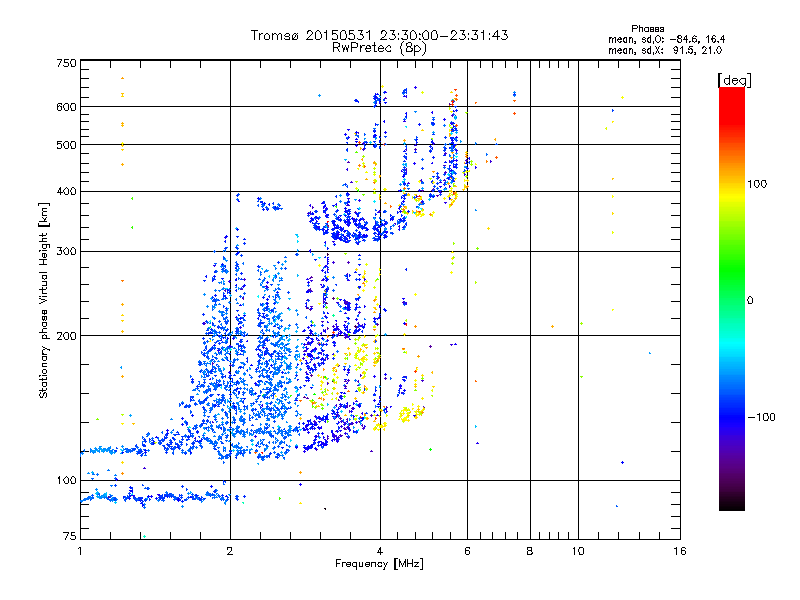
Task: Click the x-axis tick label '10'
Action: (x=578, y=551)
